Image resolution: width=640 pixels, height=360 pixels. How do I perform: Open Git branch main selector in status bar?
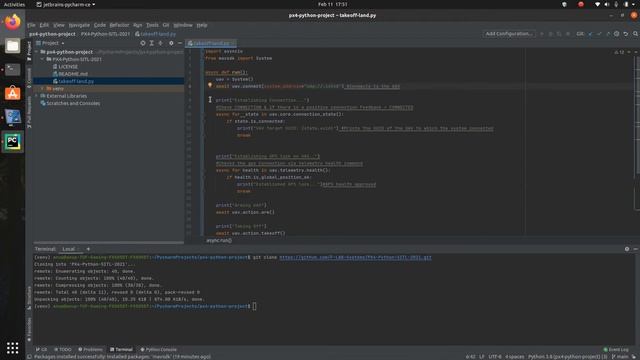coord(620,357)
